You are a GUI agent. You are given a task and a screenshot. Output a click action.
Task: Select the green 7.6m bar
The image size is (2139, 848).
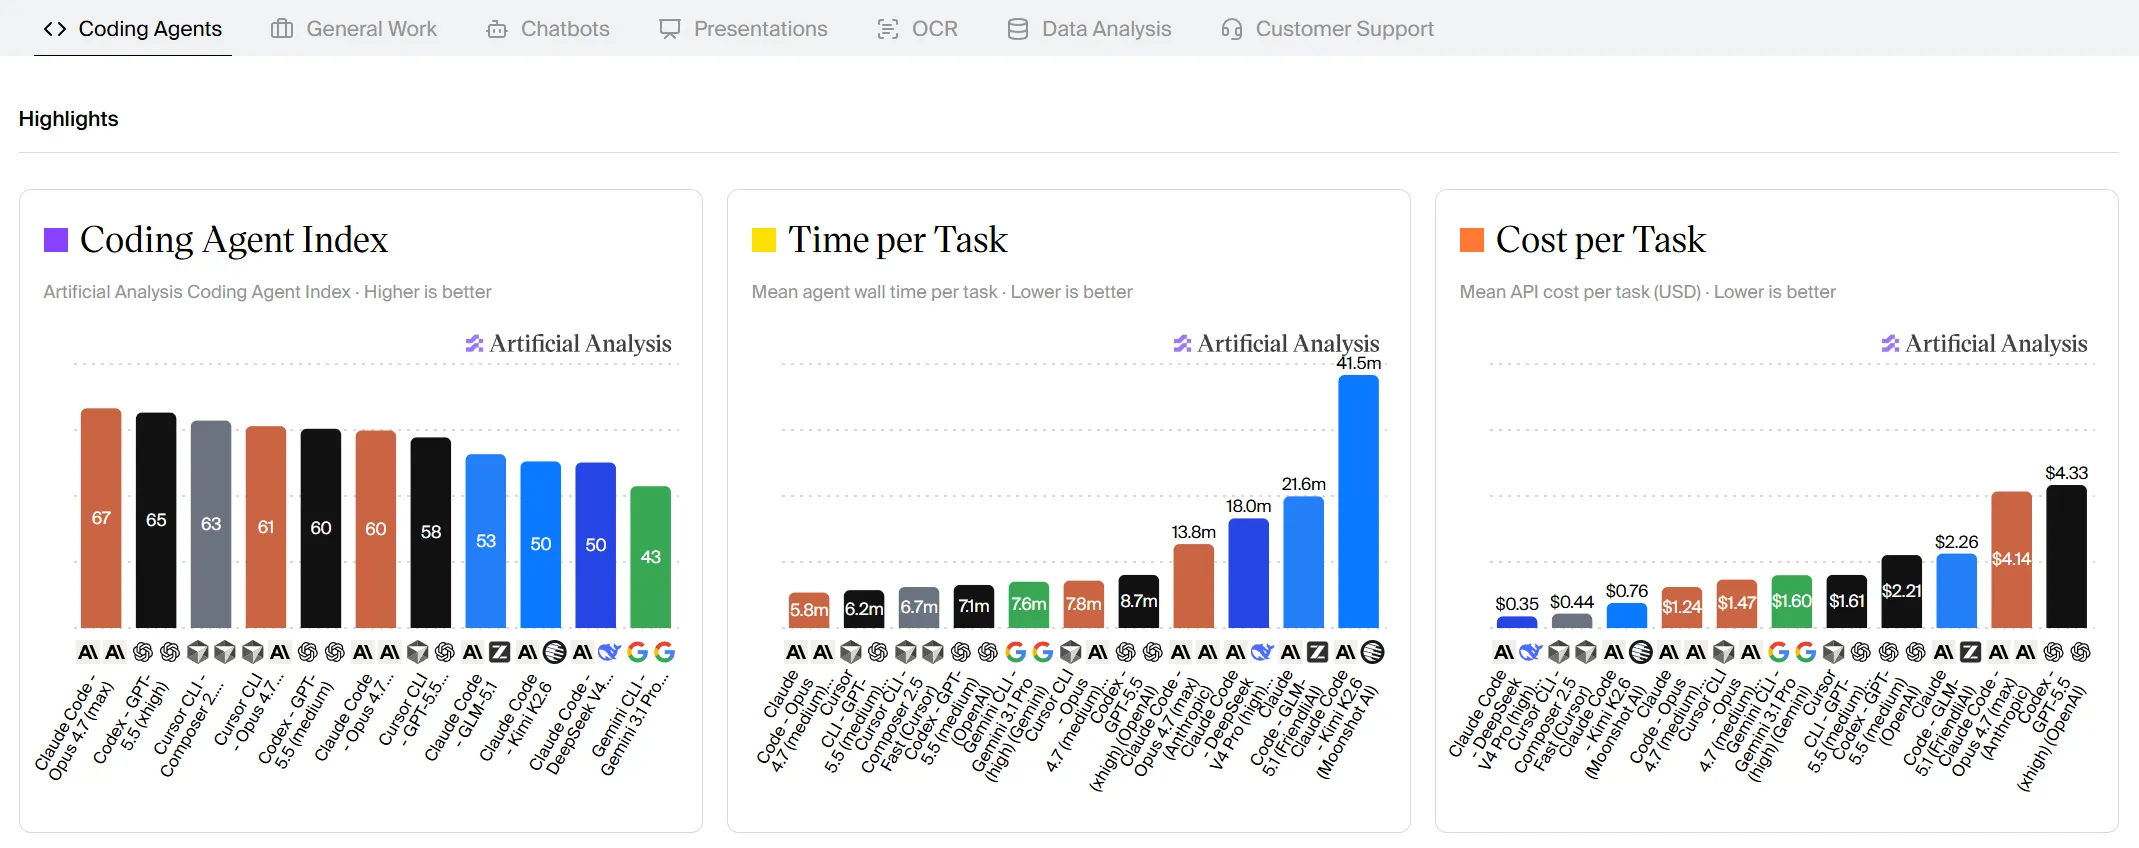point(1029,605)
